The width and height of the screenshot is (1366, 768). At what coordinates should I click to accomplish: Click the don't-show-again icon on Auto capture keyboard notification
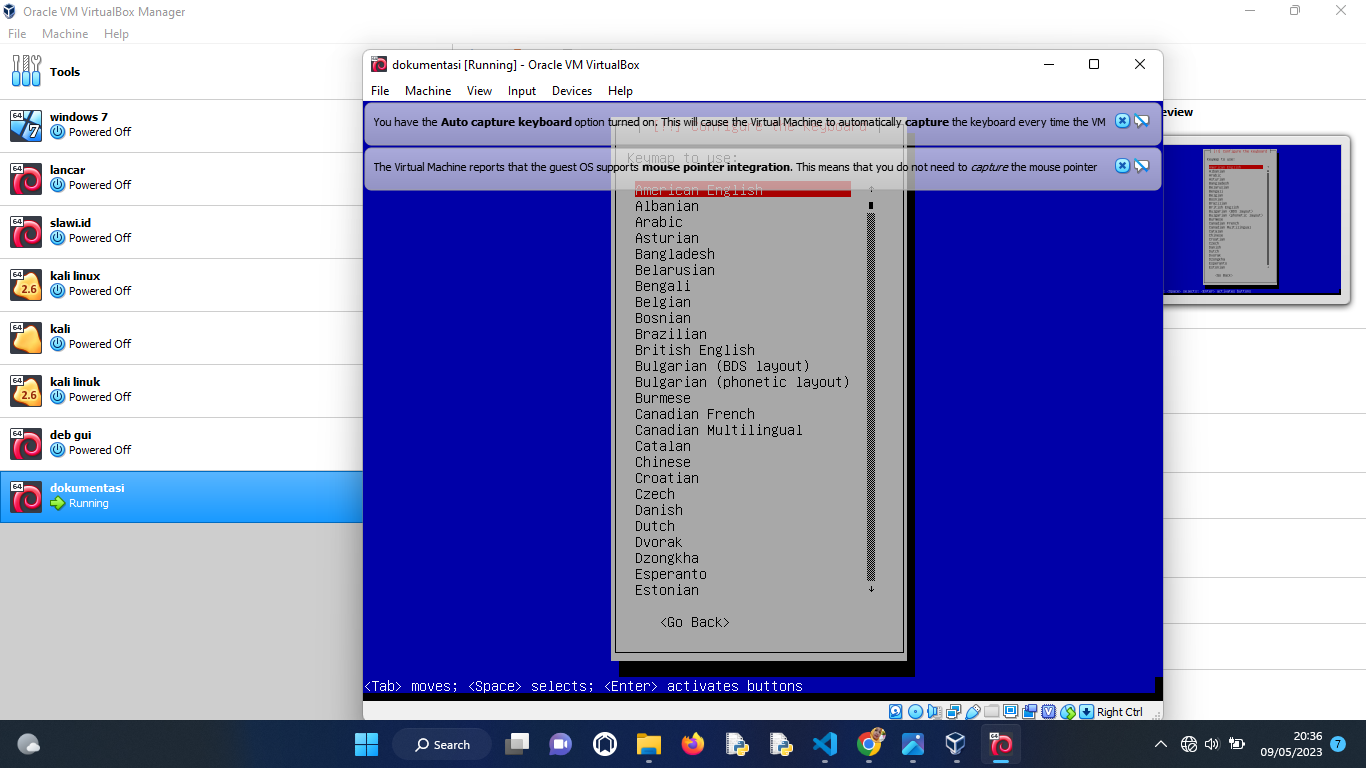tap(1142, 121)
